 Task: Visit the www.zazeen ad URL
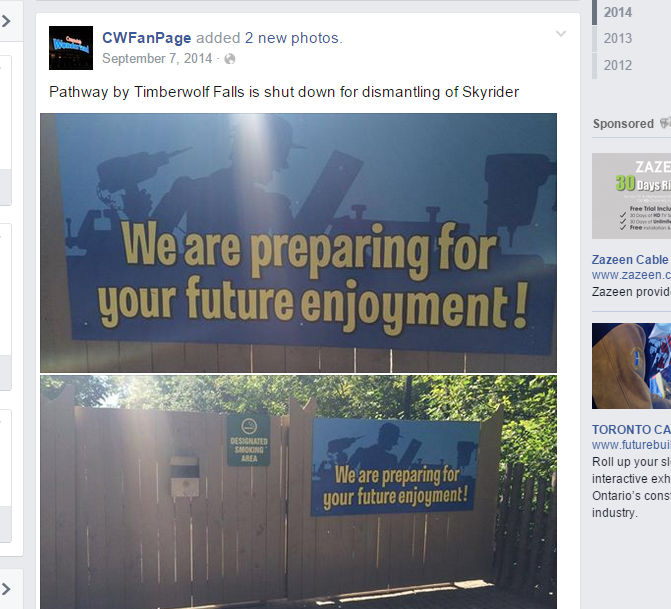point(631,275)
